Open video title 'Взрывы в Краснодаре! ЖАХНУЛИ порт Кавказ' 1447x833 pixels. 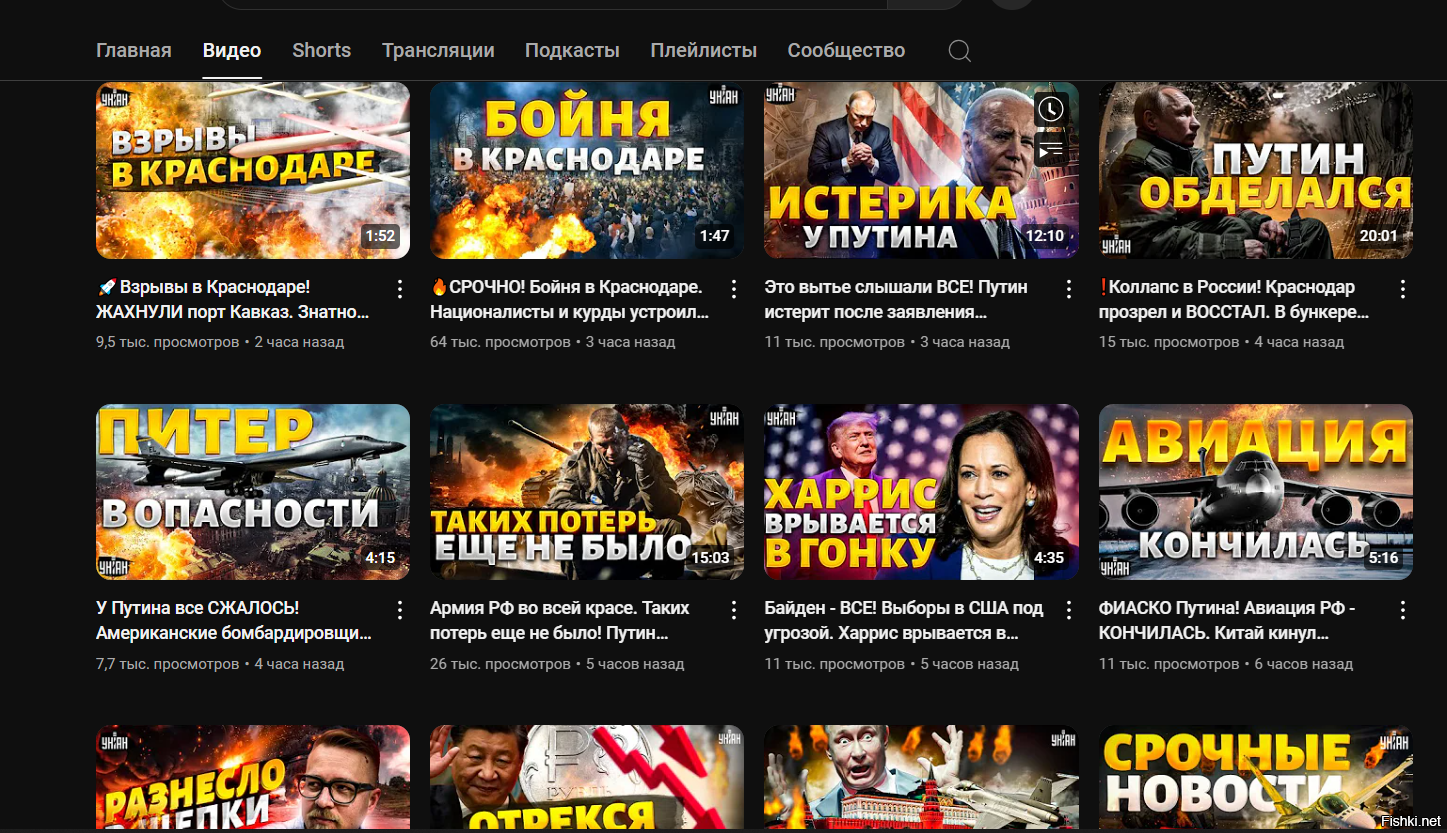[233, 300]
